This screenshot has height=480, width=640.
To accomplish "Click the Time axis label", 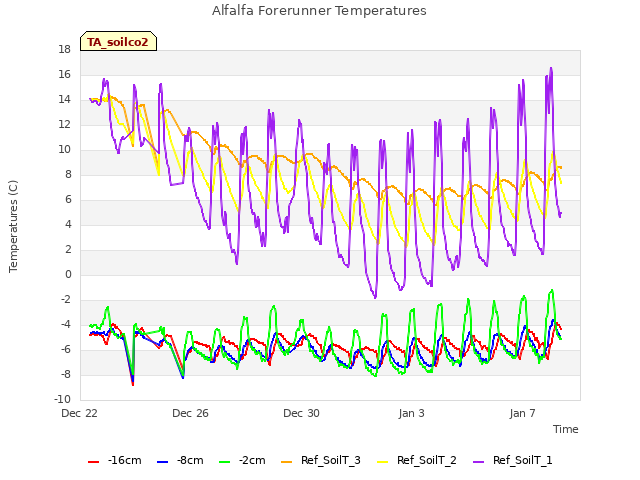I will click(566, 429).
